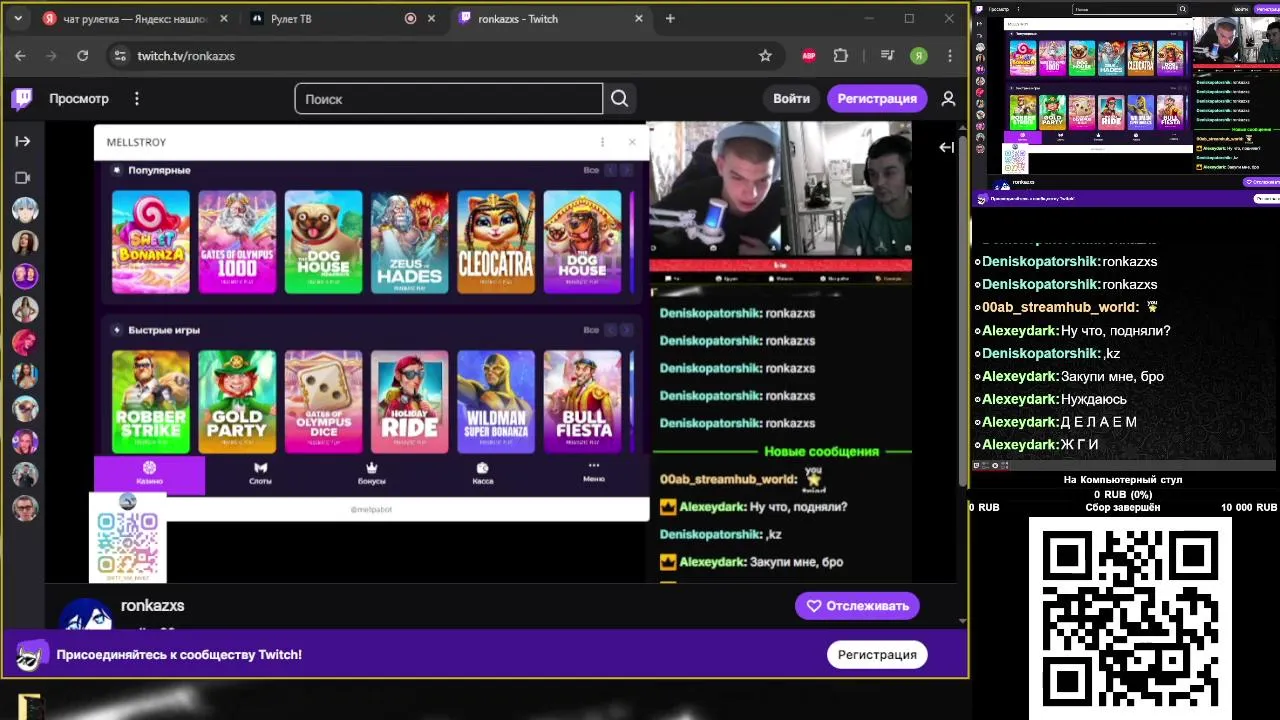Close the 'Рулет ТВ' tab
The image size is (1280, 720).
point(431,18)
